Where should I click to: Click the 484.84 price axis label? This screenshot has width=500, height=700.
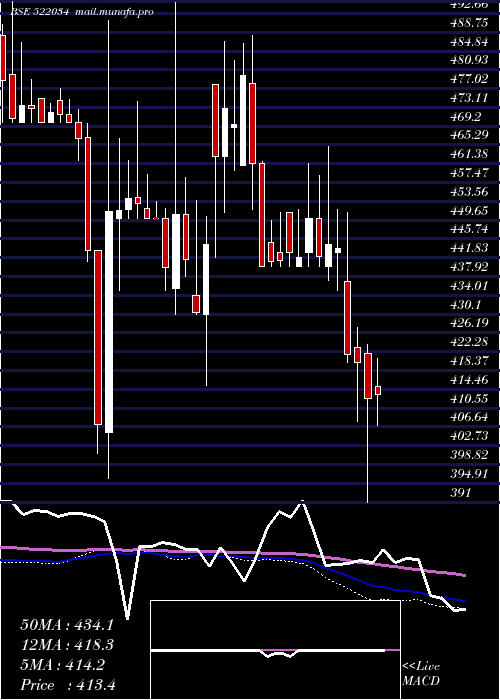pyautogui.click(x=470, y=42)
